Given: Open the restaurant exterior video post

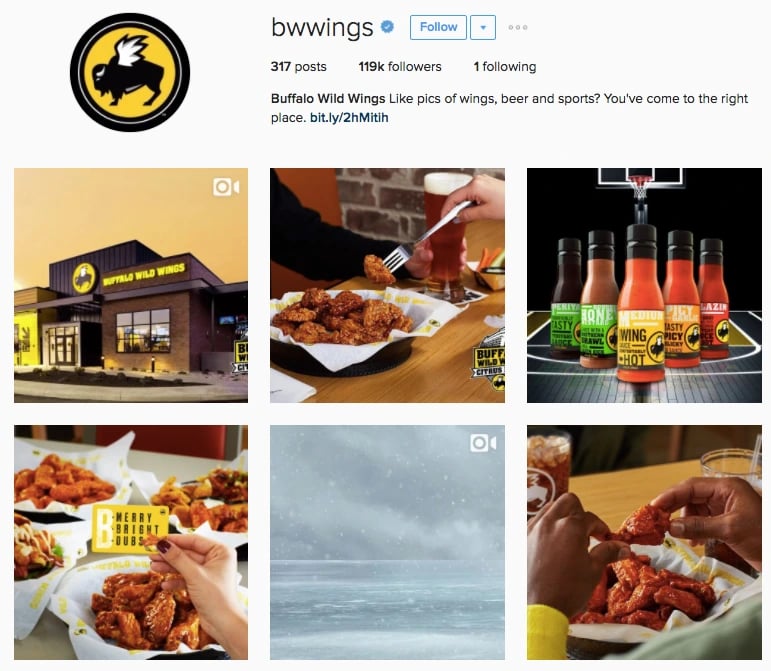Looking at the screenshot, I should pos(131,285).
